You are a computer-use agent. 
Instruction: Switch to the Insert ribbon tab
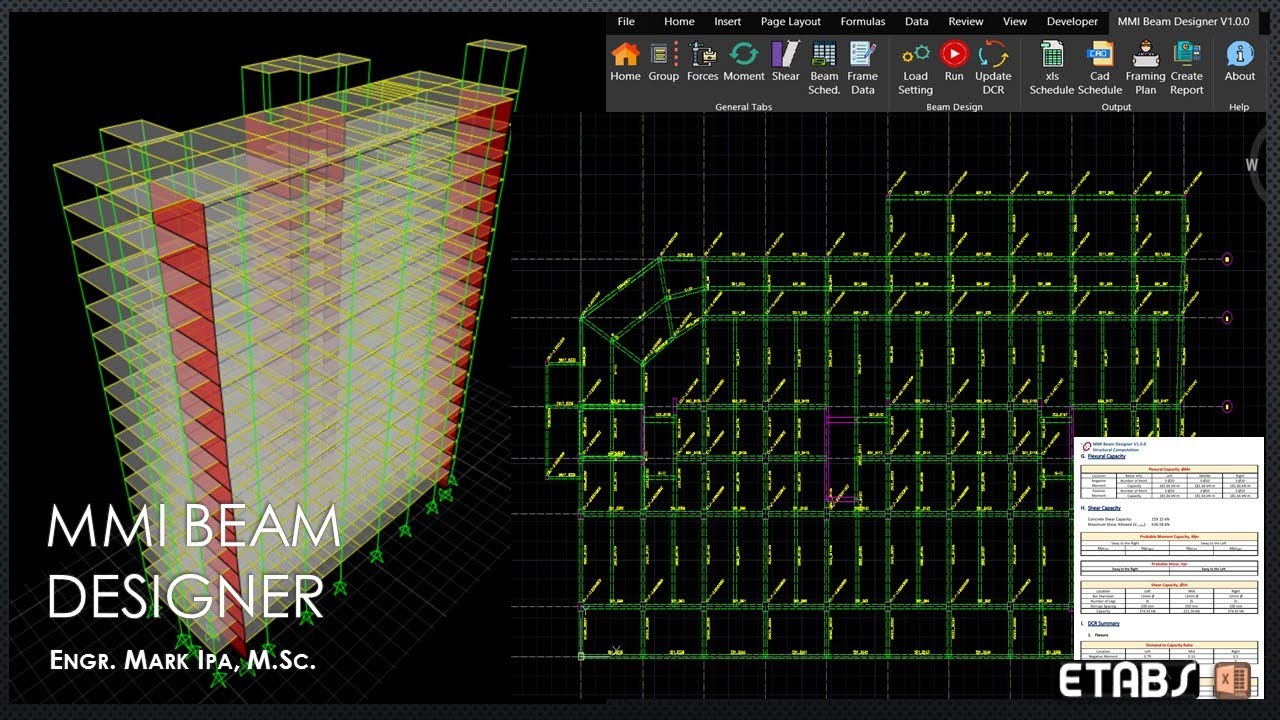(x=728, y=21)
